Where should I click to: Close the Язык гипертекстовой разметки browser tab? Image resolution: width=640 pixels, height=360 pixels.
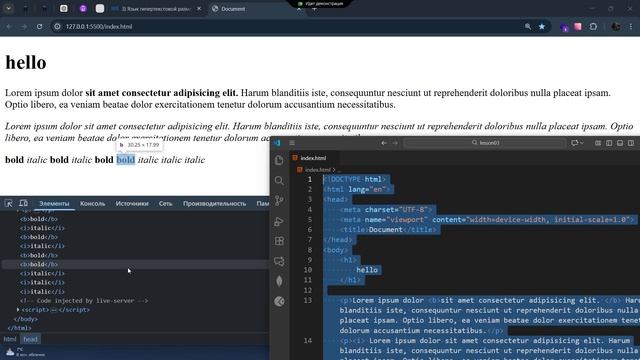[x=199, y=9]
